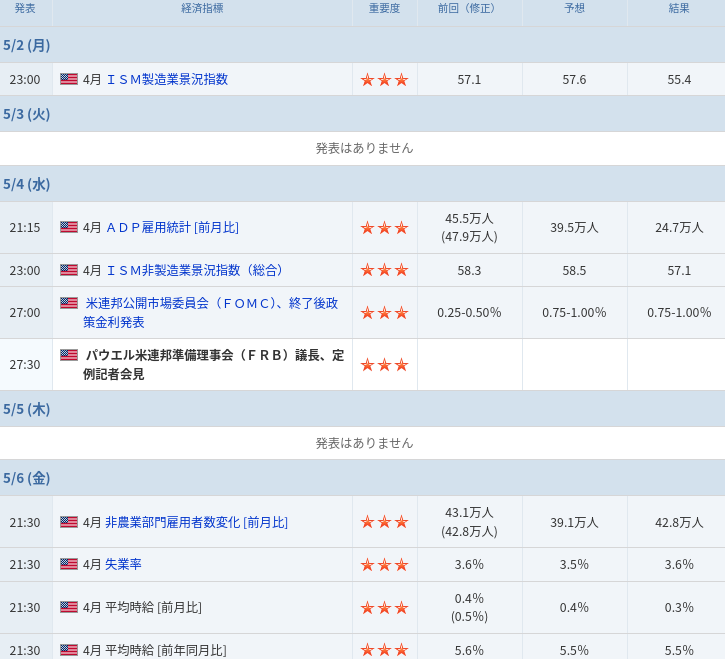This screenshot has height=659, width=725.
Task: Click the importance stars for 平均時給 [前月比]
Action: pos(384,607)
